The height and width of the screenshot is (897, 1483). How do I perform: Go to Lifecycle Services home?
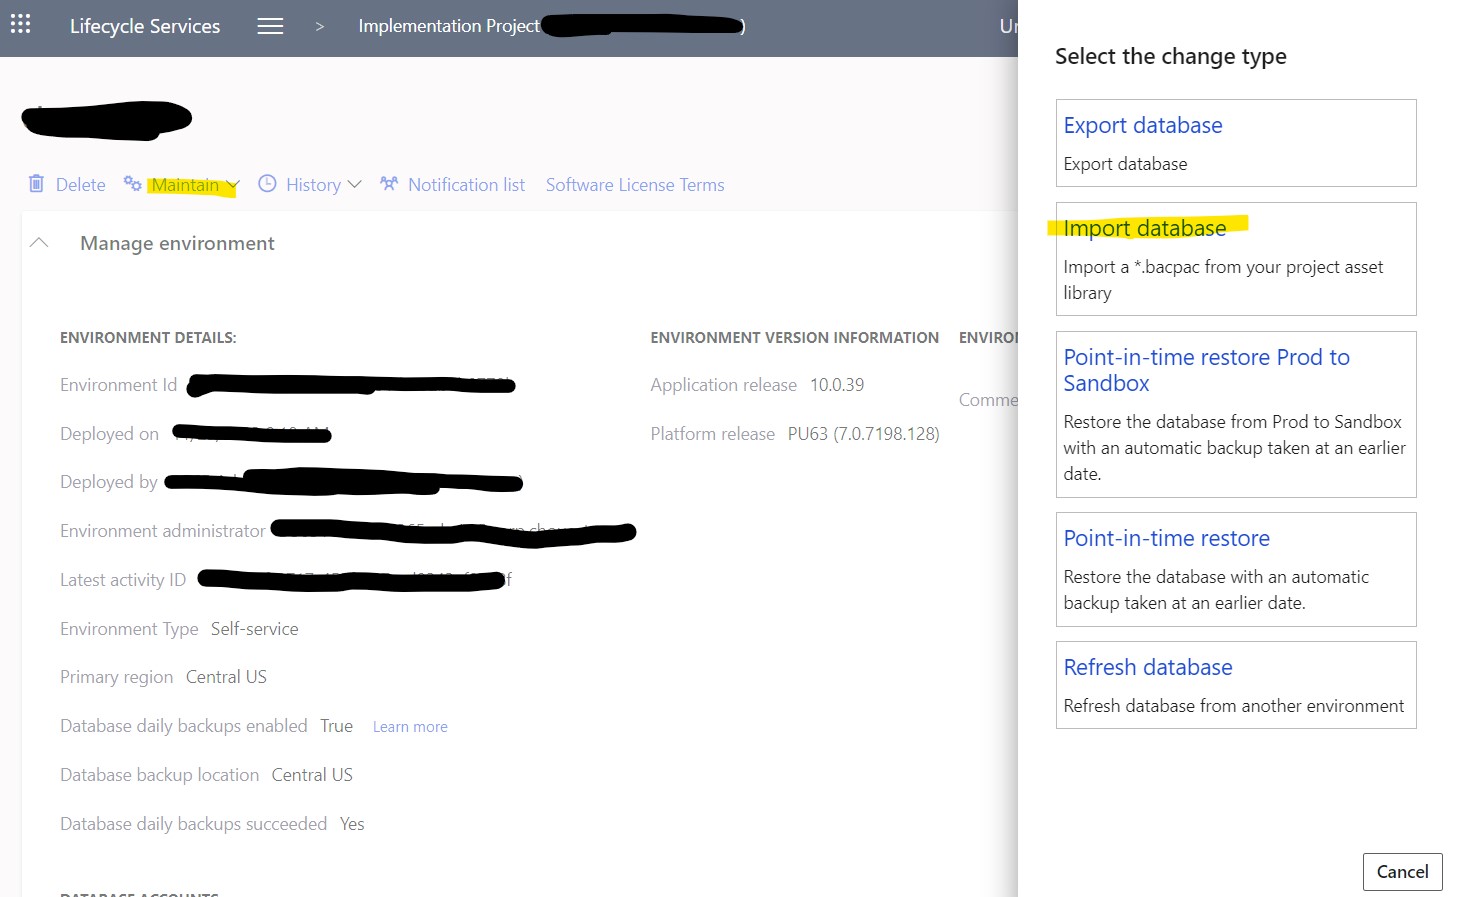(x=145, y=26)
